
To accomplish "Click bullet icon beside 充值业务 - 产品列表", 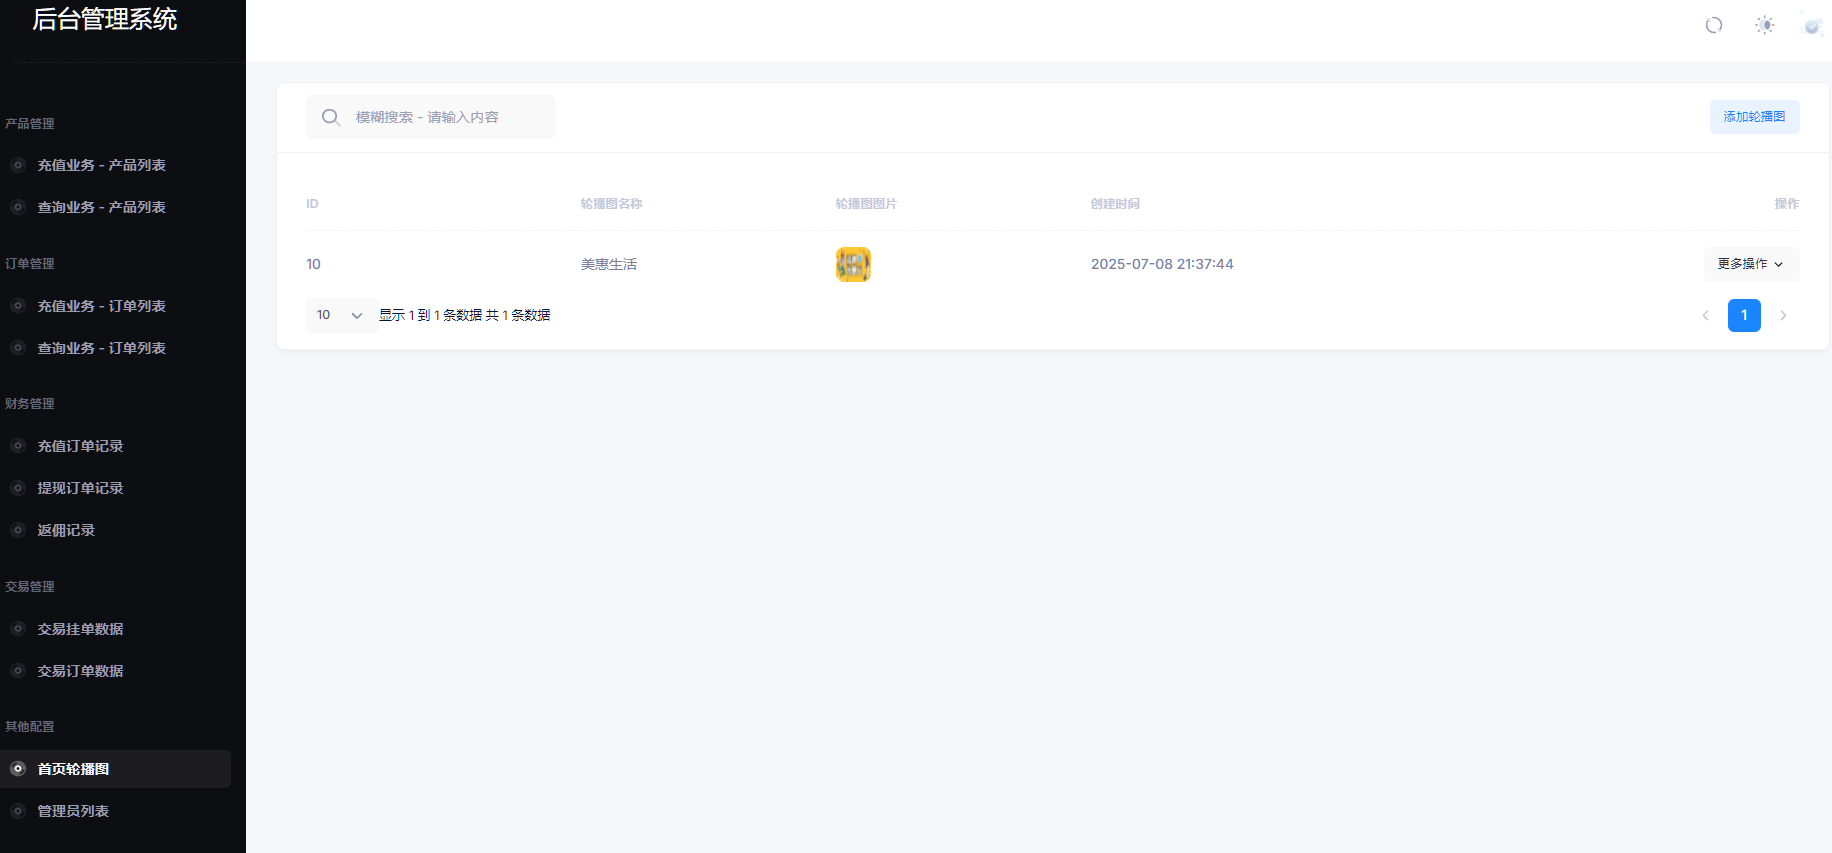I will point(18,165).
